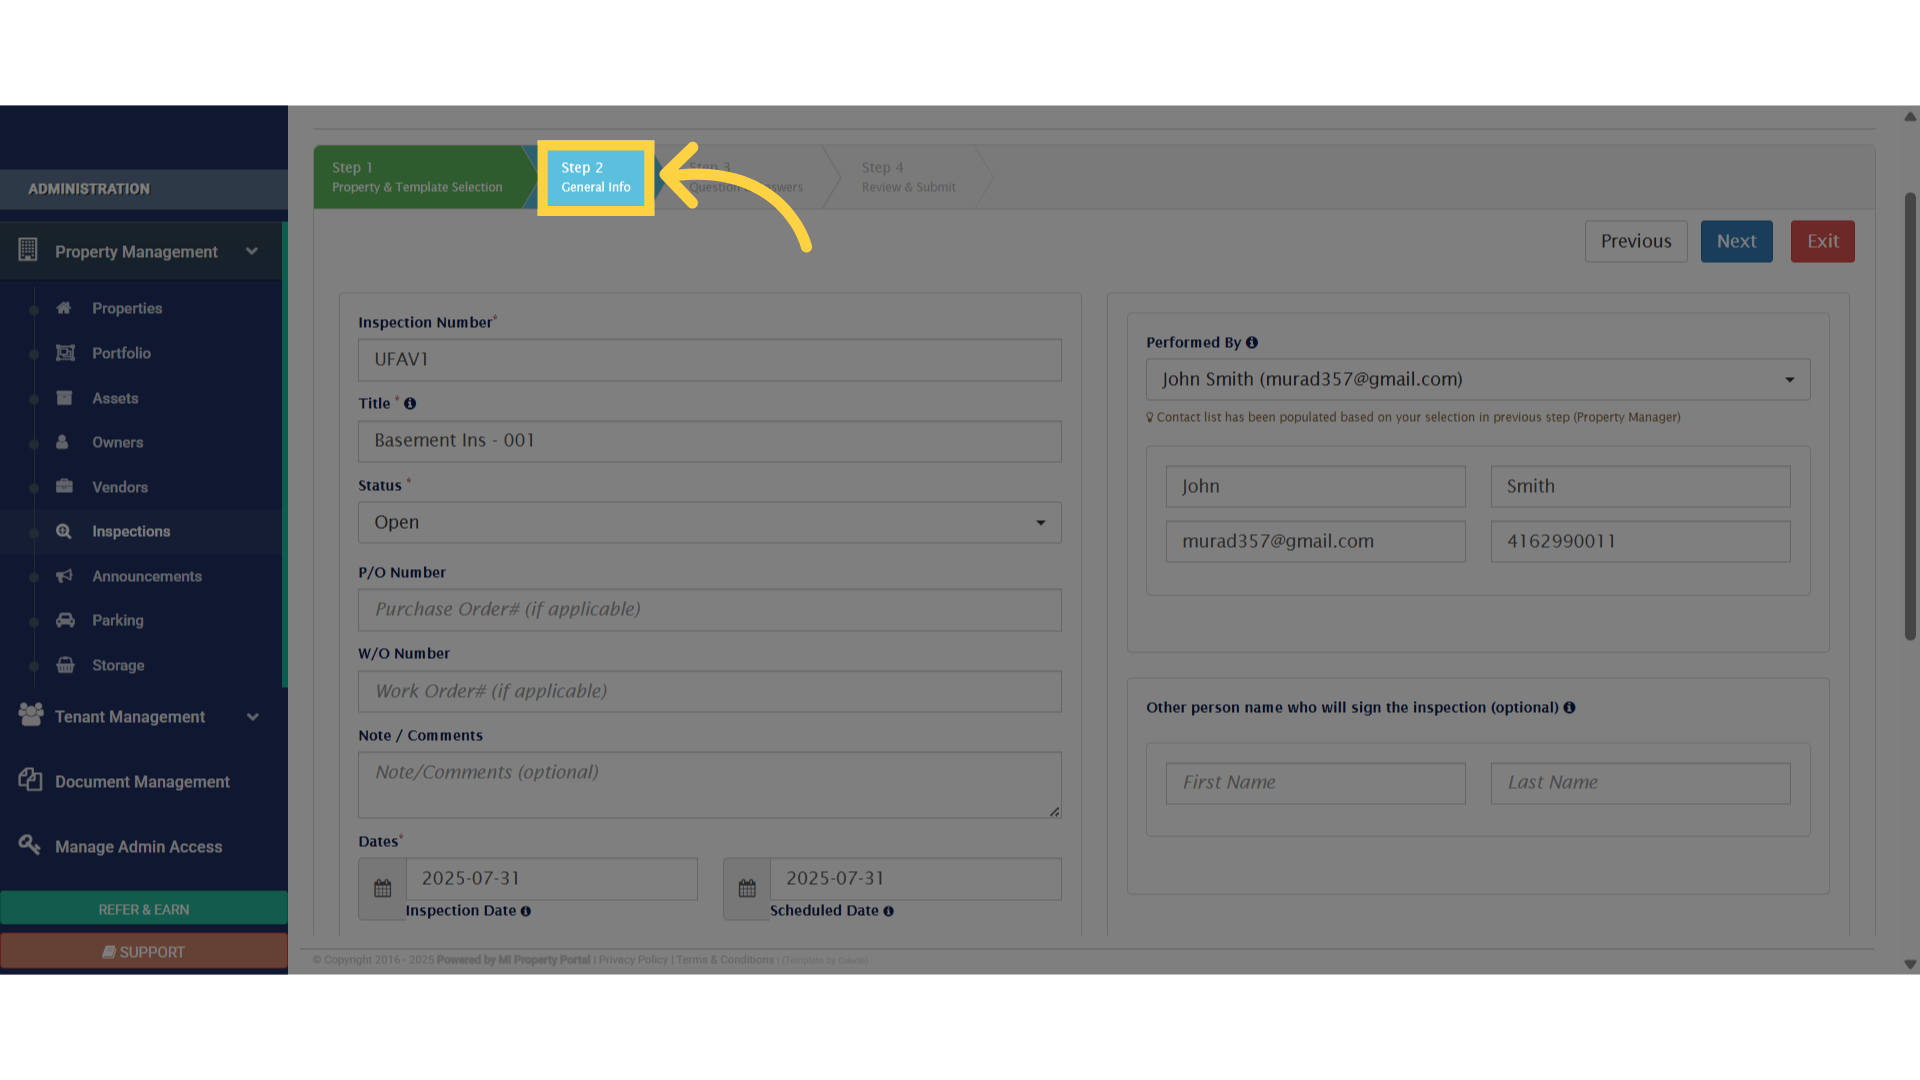Click the Owners person icon
1920x1080 pixels.
pyautogui.click(x=62, y=442)
